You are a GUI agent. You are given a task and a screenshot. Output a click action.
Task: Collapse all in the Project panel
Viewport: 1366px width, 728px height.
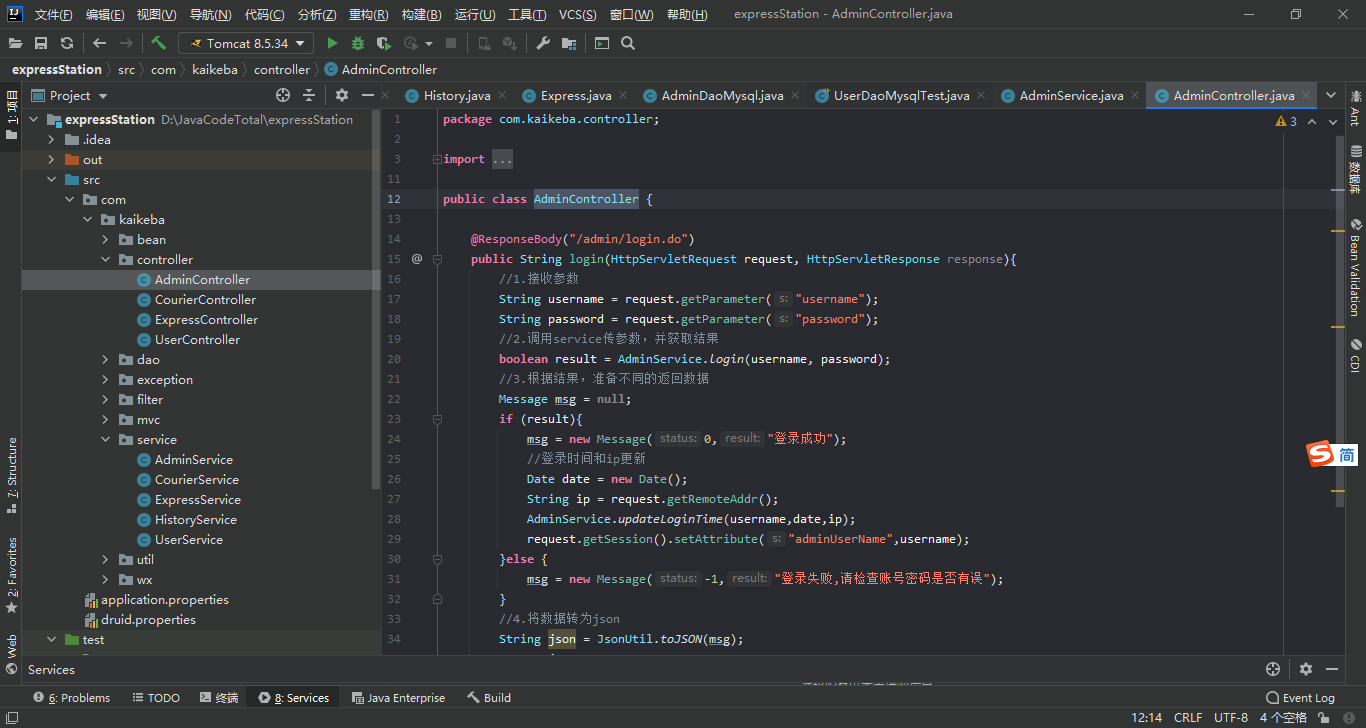point(309,95)
